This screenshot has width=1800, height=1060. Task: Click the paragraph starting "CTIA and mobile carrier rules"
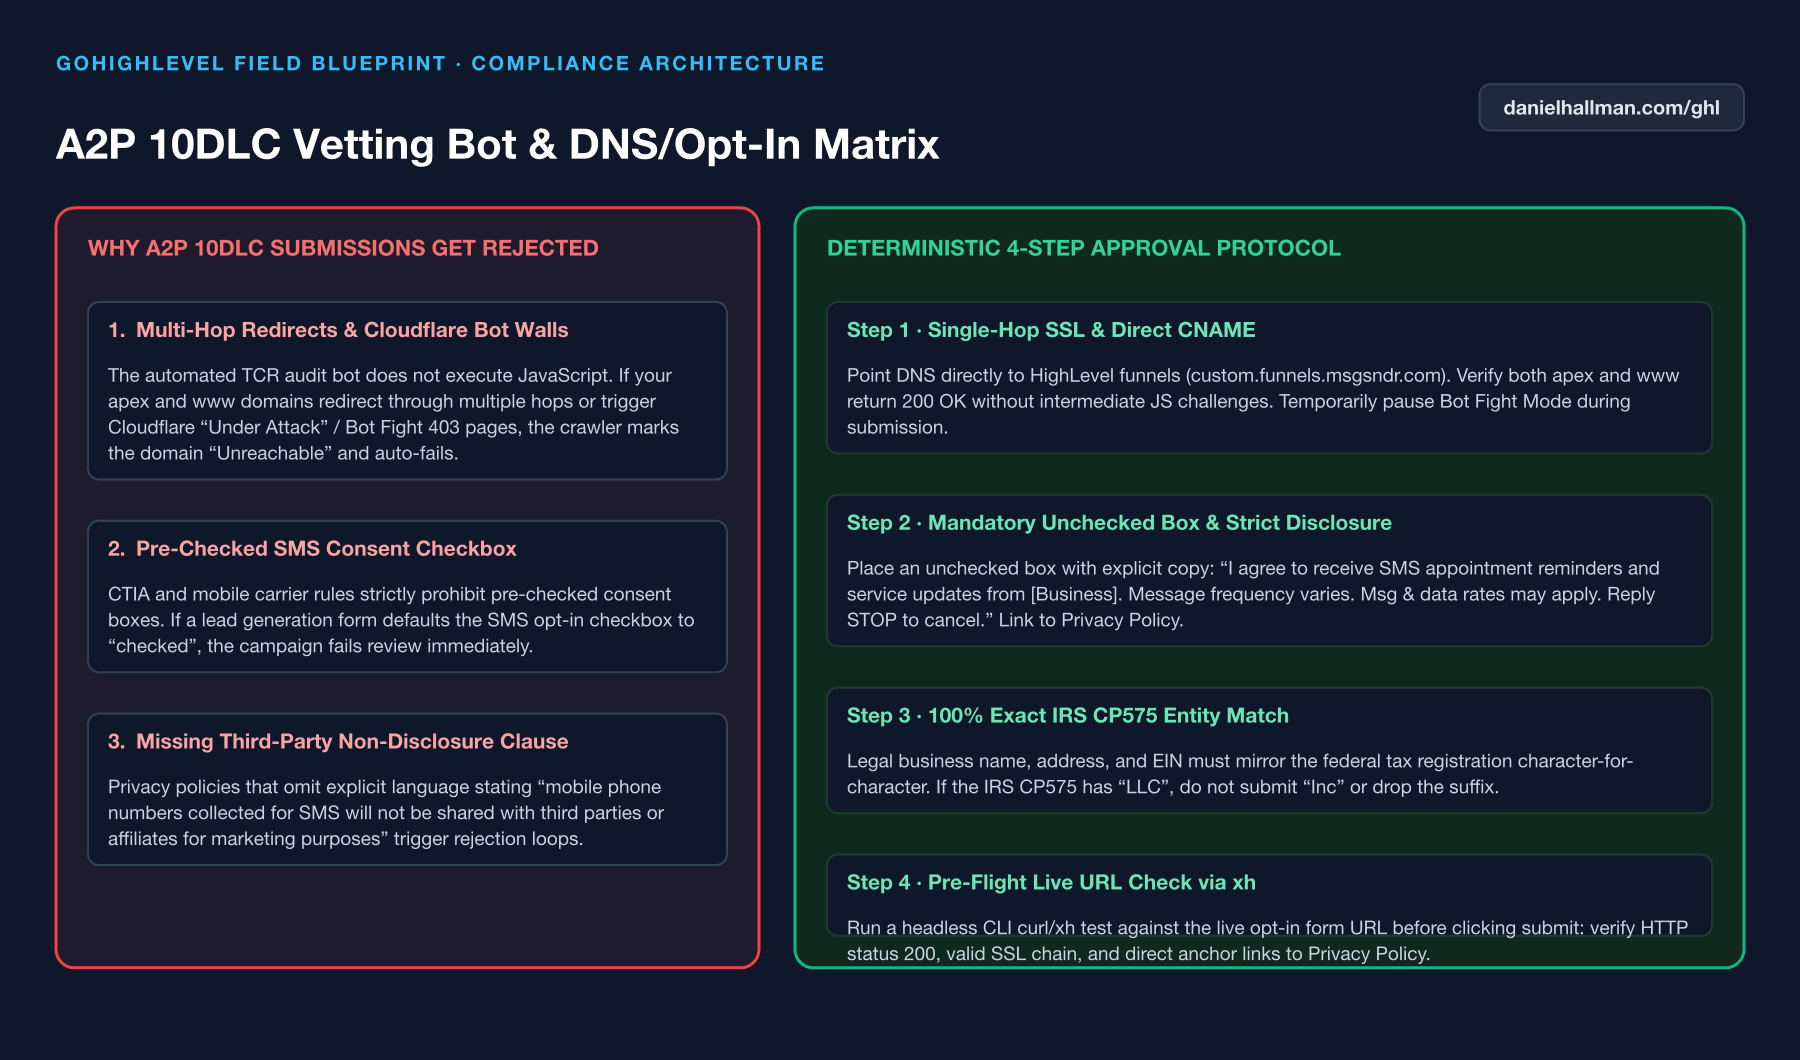(x=401, y=620)
